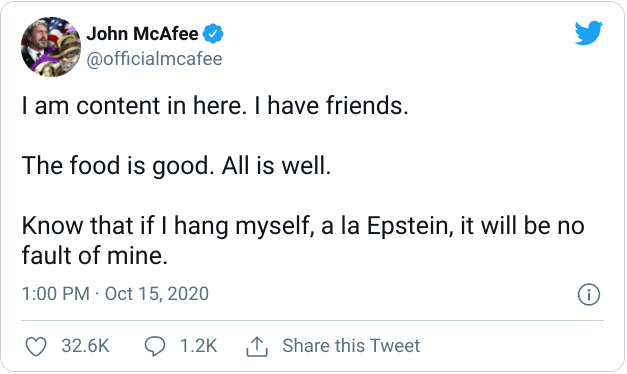Screen dimensions: 627x374
Task: Click the blue verified badge
Action: (x=213, y=34)
